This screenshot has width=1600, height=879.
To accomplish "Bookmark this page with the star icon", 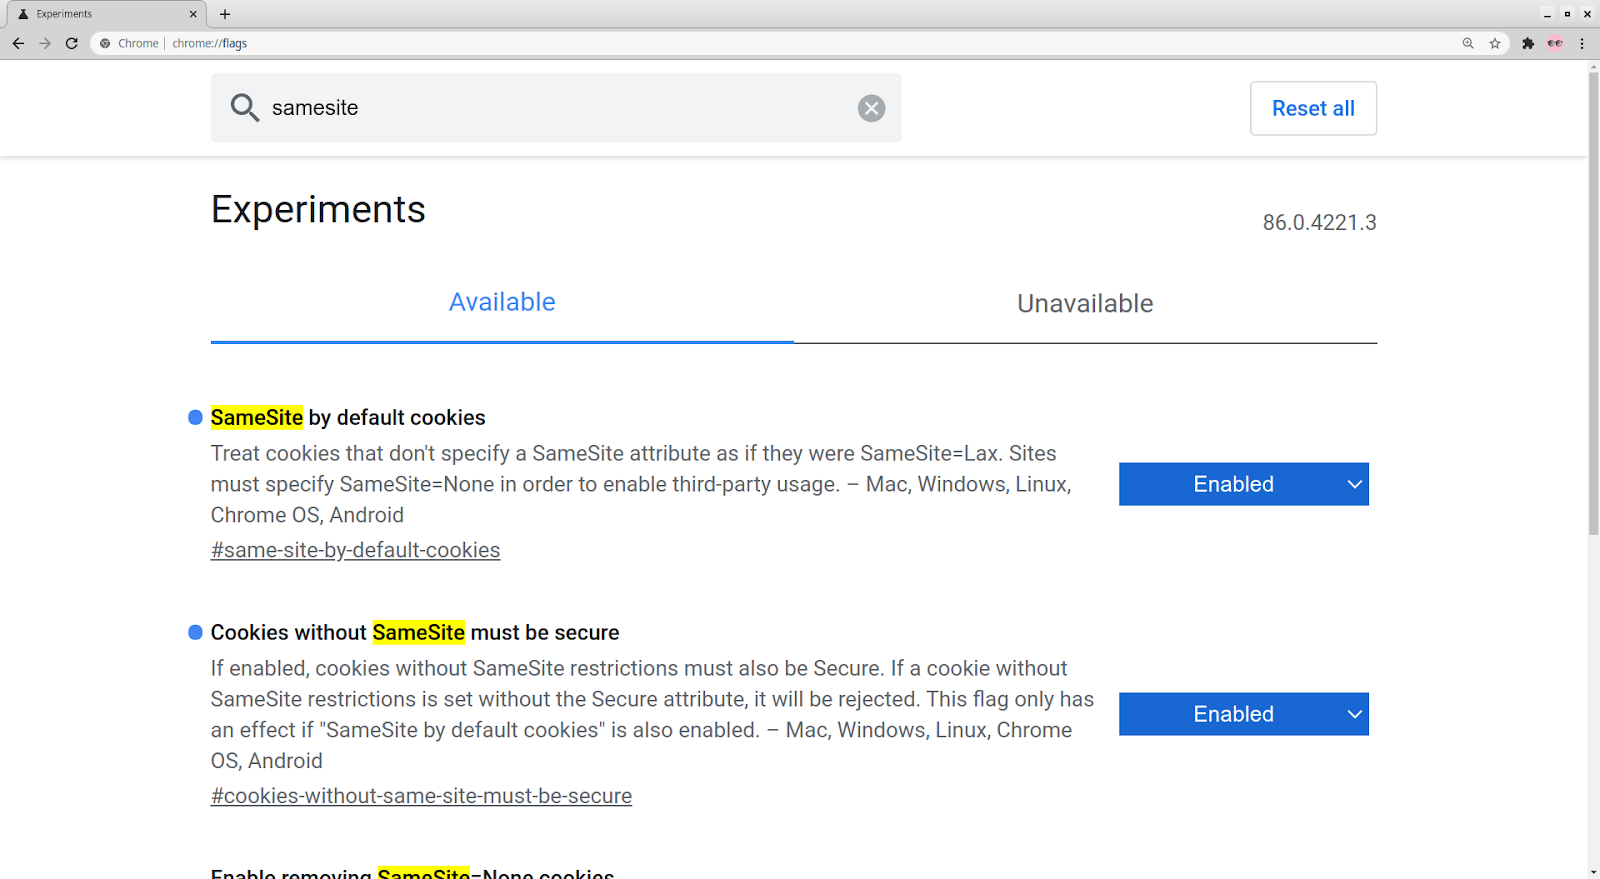I will (x=1495, y=43).
